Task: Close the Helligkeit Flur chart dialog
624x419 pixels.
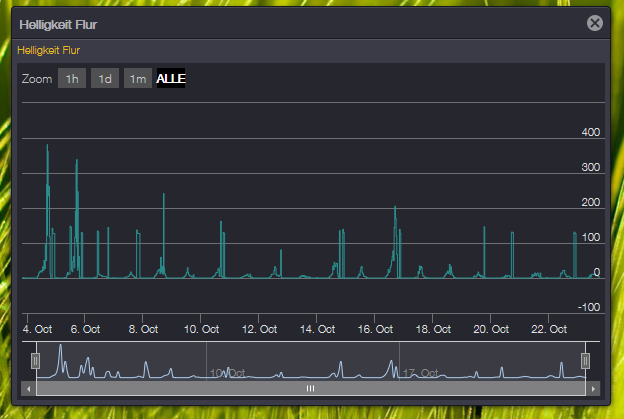Action: click(595, 23)
